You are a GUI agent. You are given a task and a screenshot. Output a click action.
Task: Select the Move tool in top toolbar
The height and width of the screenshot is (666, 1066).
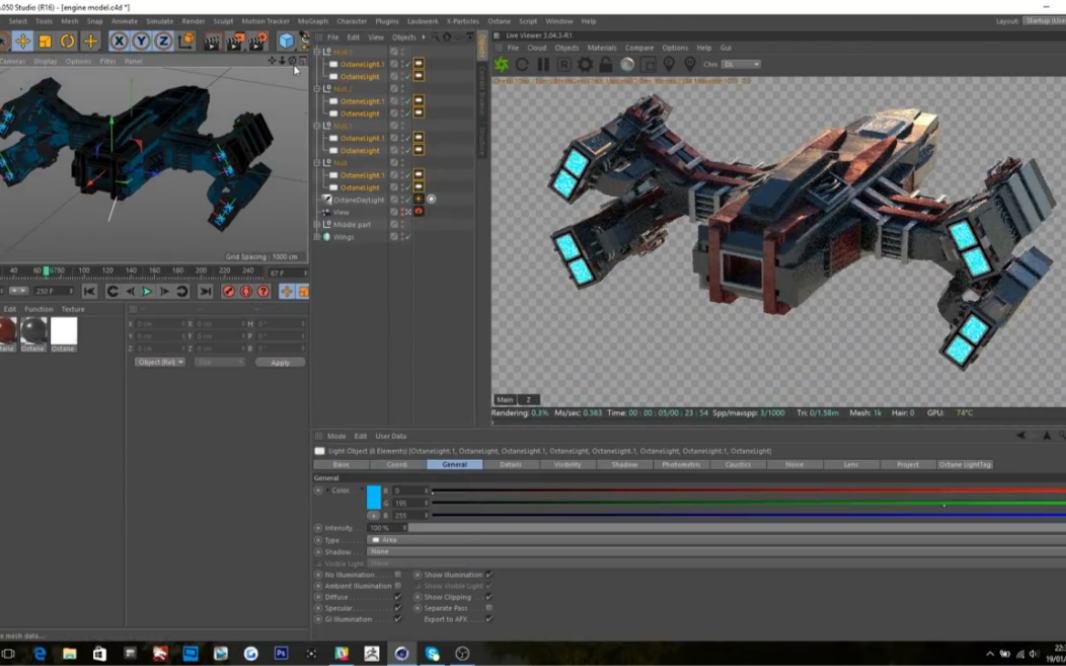(x=22, y=41)
